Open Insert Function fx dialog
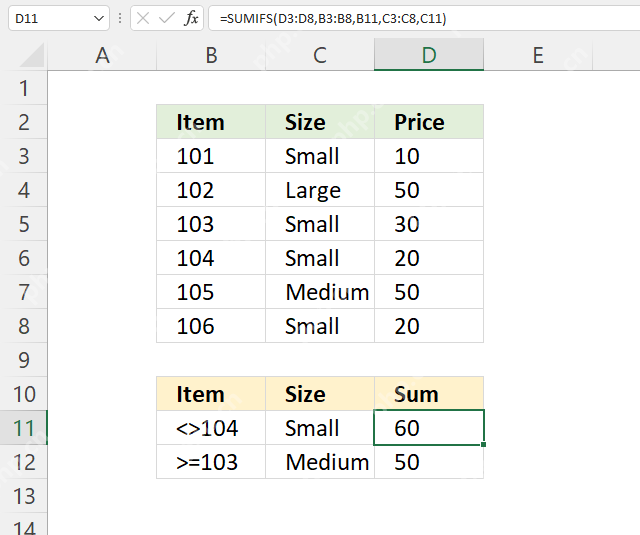This screenshot has height=535, width=640. tap(191, 18)
